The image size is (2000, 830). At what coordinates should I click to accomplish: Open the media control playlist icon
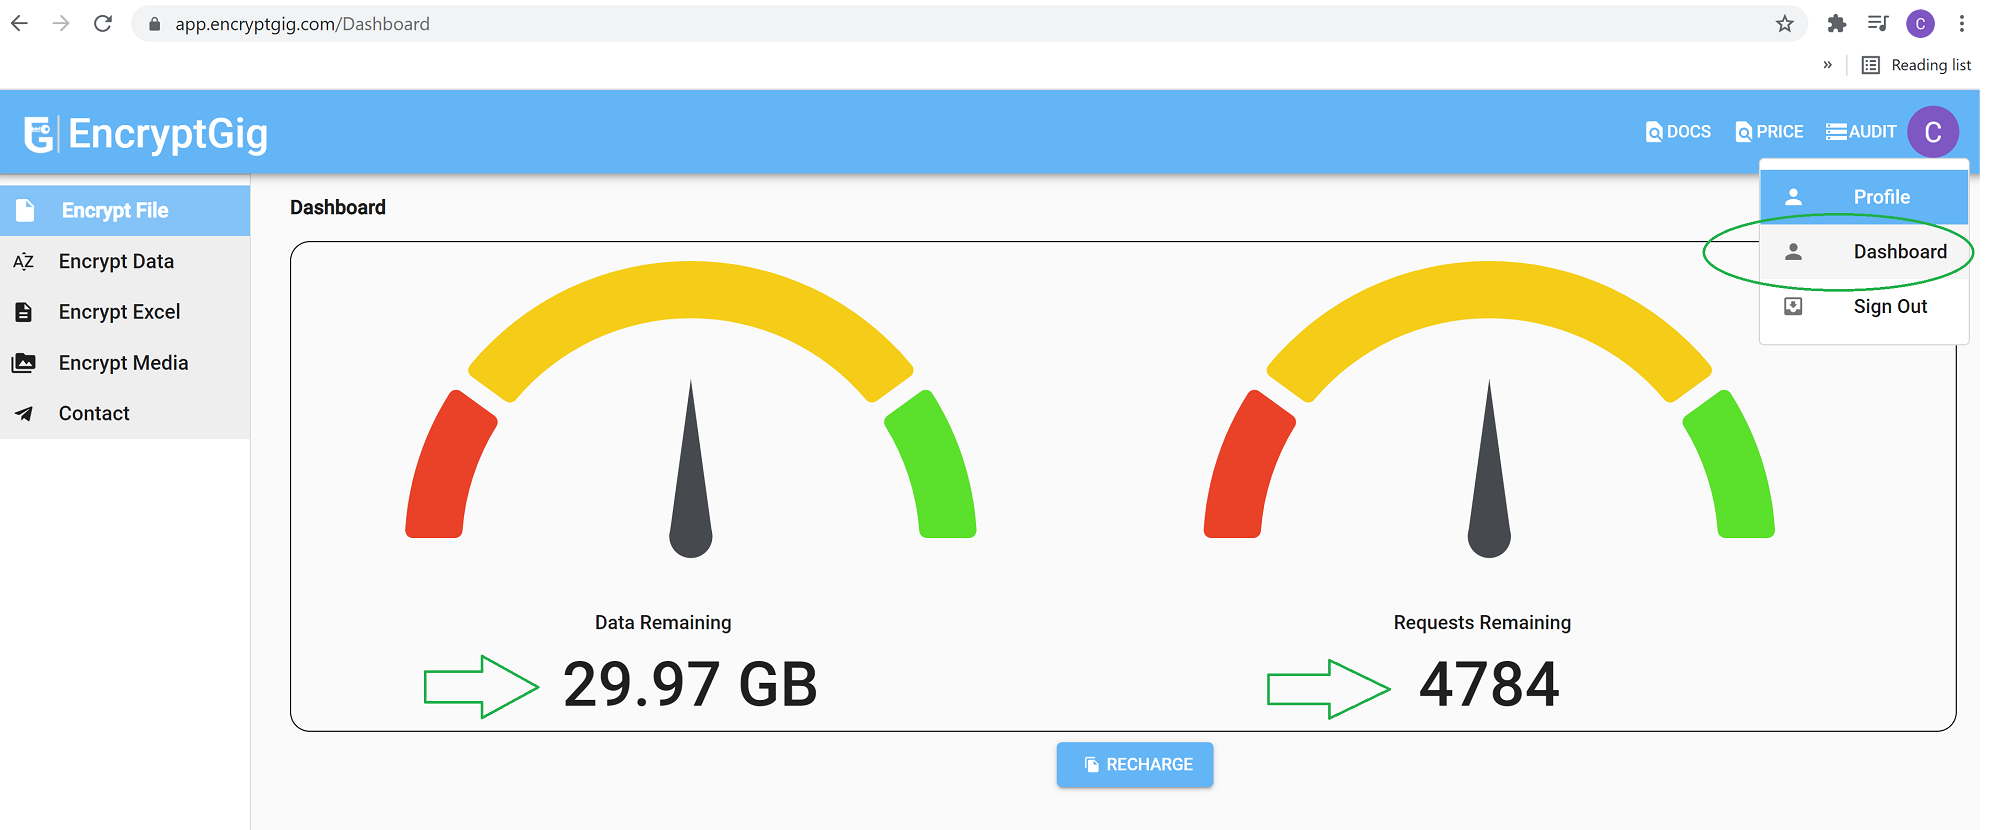[1878, 23]
